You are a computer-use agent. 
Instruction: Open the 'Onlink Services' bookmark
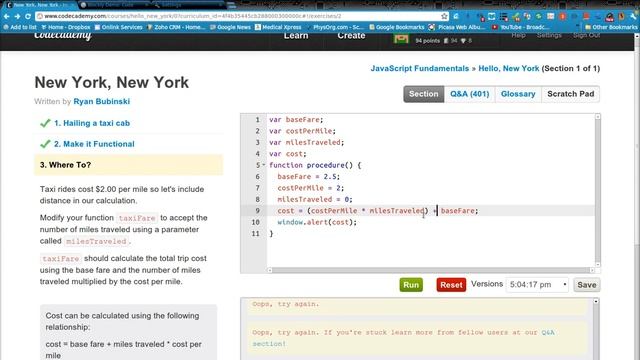pyautogui.click(x=118, y=27)
